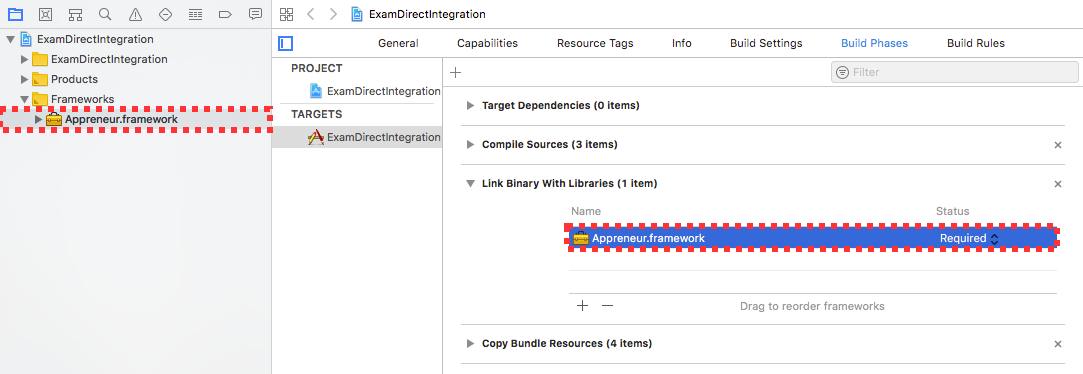Open the Breakpoint navigator icon
The height and width of the screenshot is (374, 1083).
click(225, 14)
